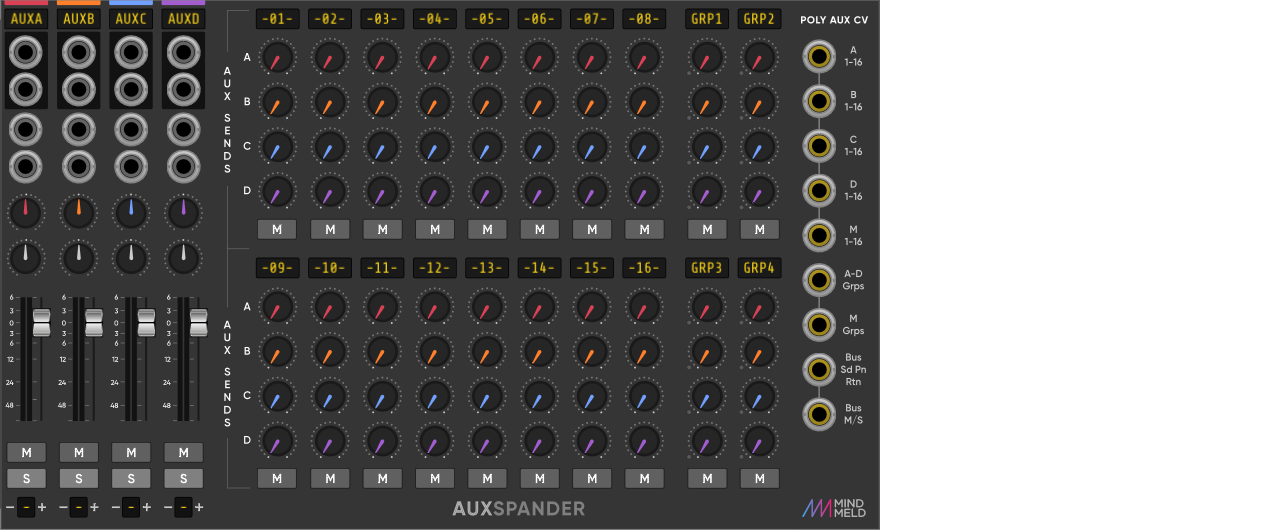The width and height of the screenshot is (1278, 531).
Task: Click track -02- send A red knob
Action: coord(330,57)
